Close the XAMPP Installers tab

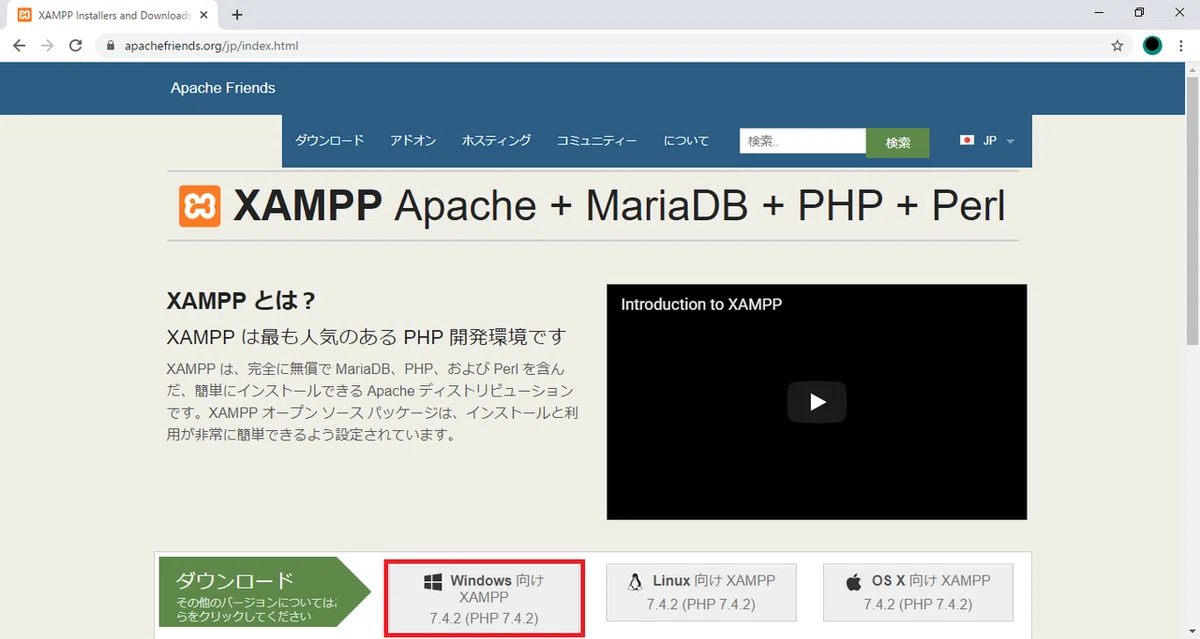coord(206,15)
